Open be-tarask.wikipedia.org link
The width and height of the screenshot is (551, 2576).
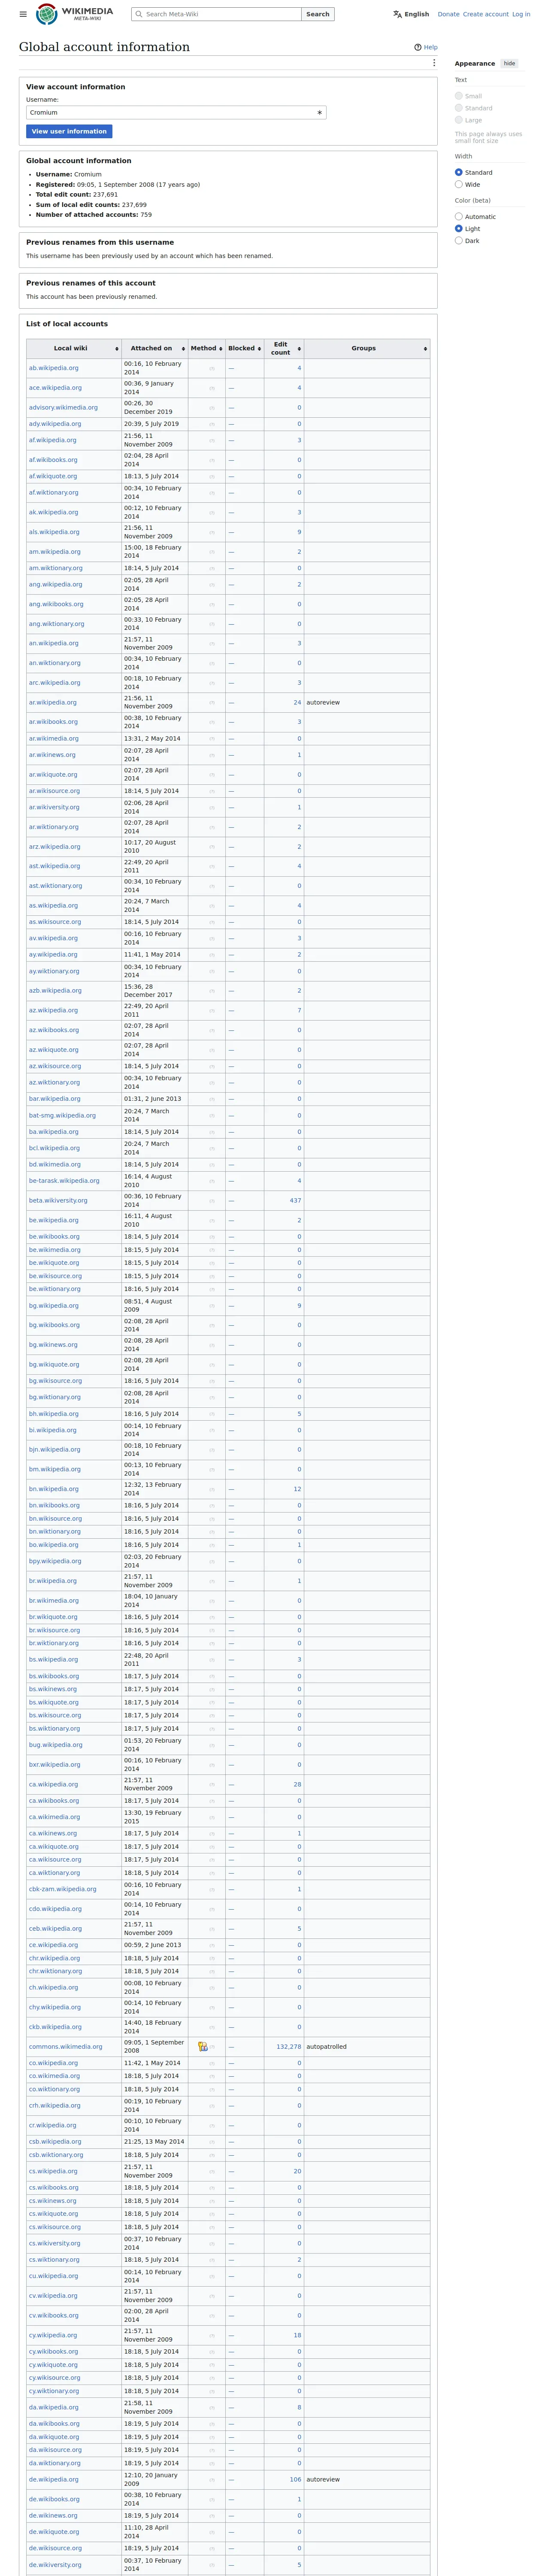click(64, 1181)
